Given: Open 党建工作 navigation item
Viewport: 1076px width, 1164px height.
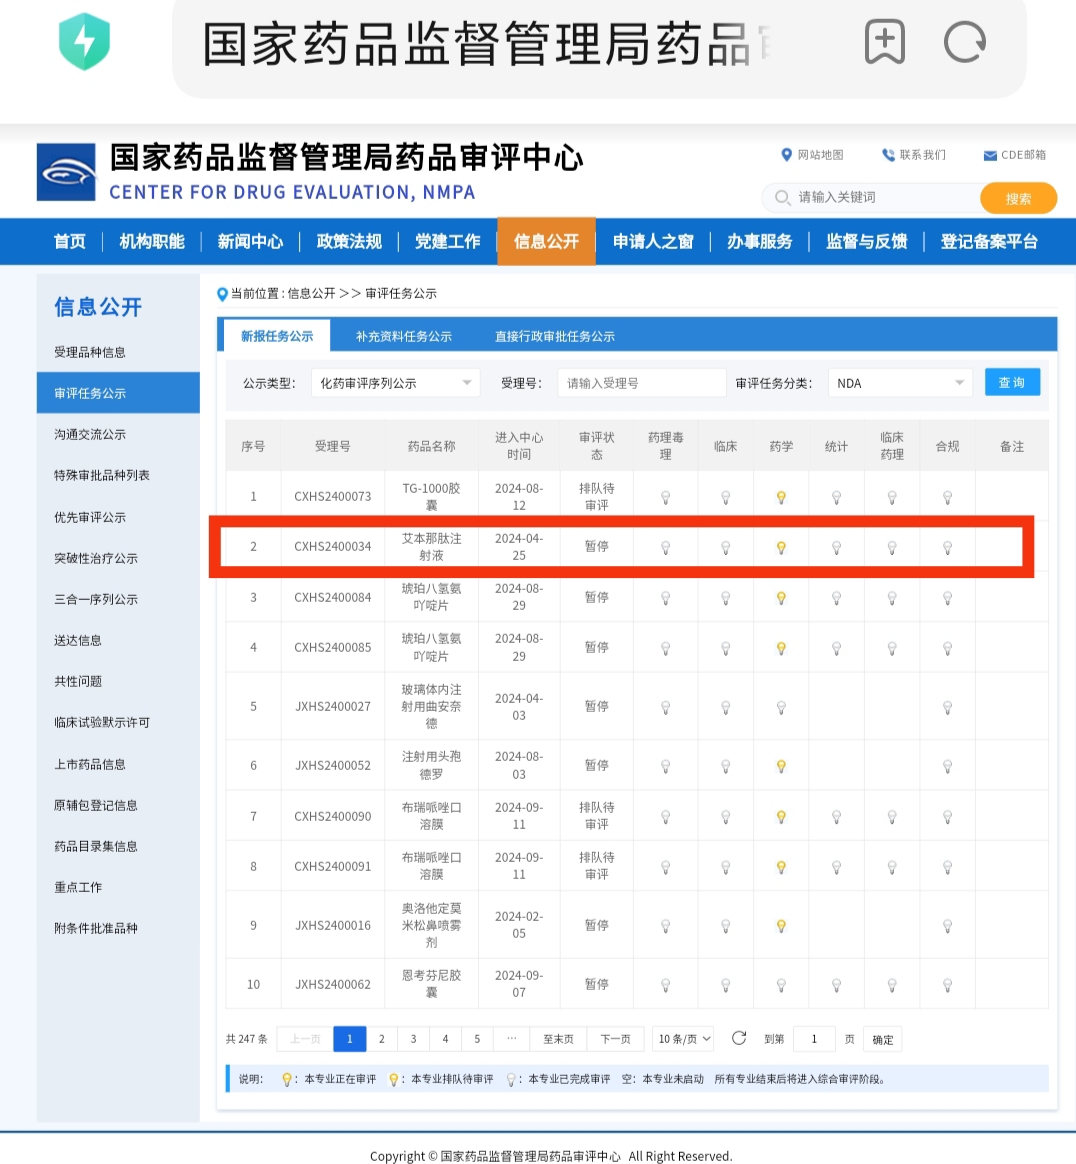Looking at the screenshot, I should point(448,241).
